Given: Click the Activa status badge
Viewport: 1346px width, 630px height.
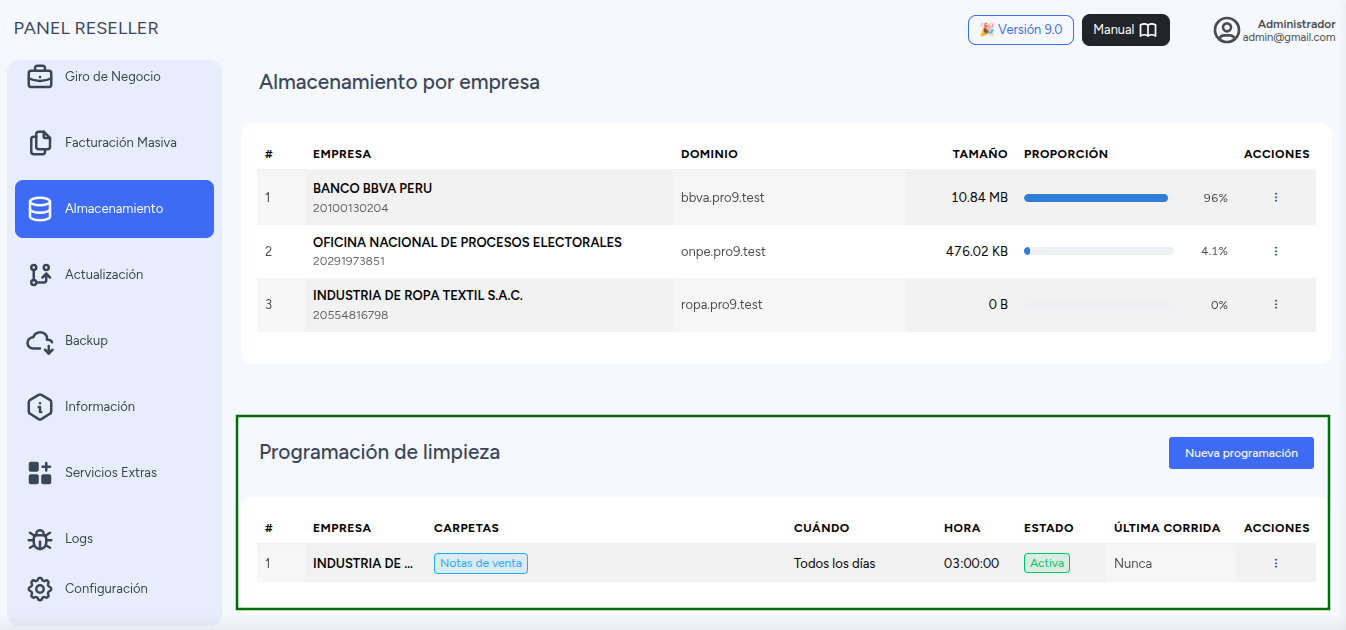Looking at the screenshot, I should tap(1047, 563).
